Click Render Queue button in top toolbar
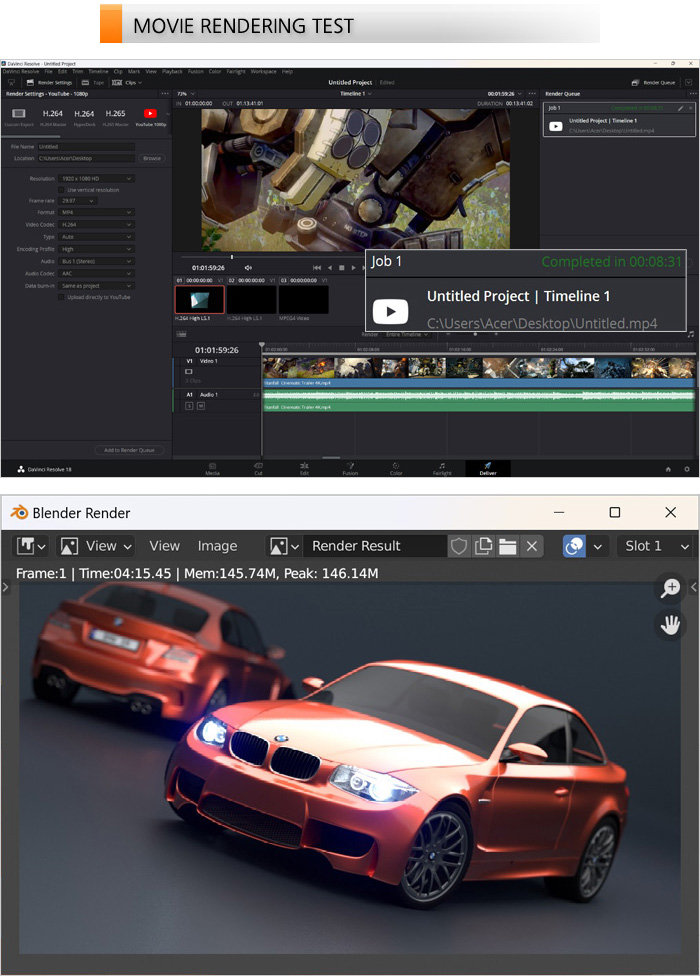Viewport: 700px width, 979px height. coord(653,82)
